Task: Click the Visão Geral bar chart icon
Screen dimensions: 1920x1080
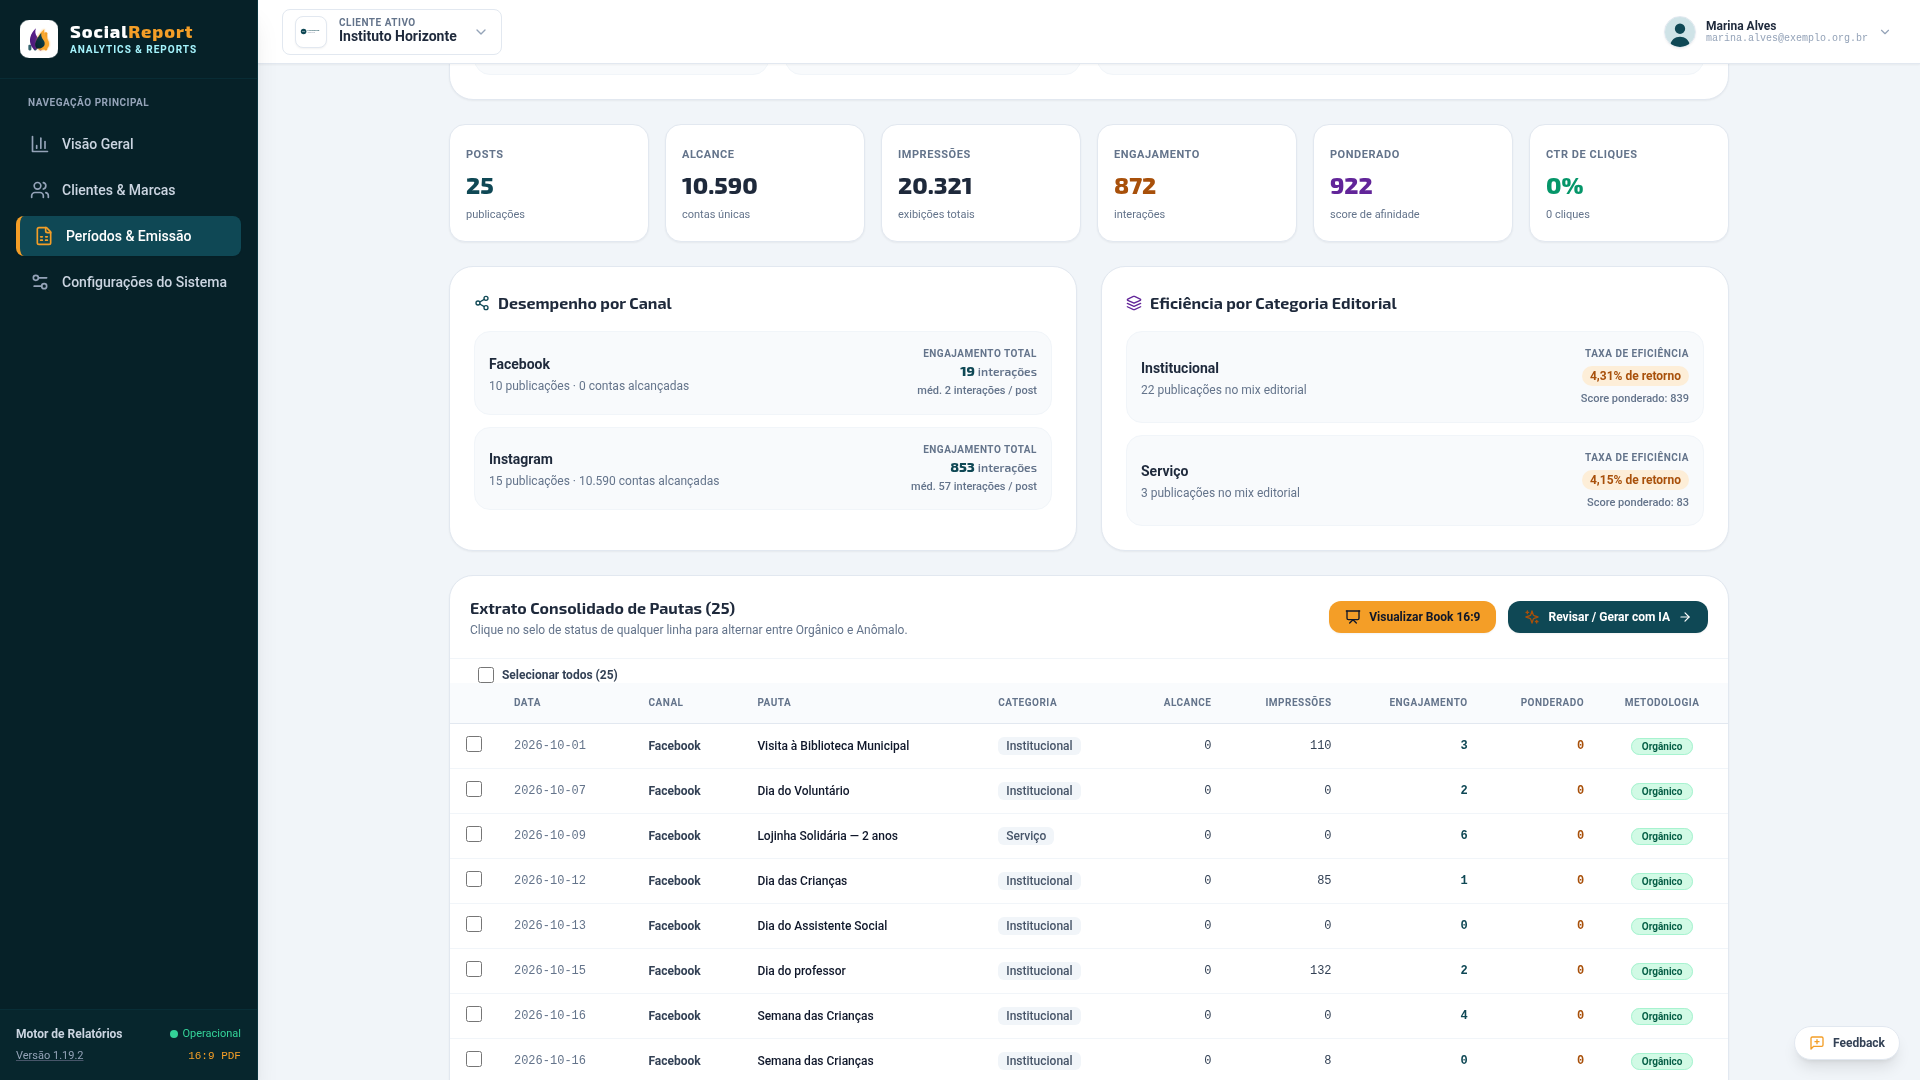Action: 40,144
